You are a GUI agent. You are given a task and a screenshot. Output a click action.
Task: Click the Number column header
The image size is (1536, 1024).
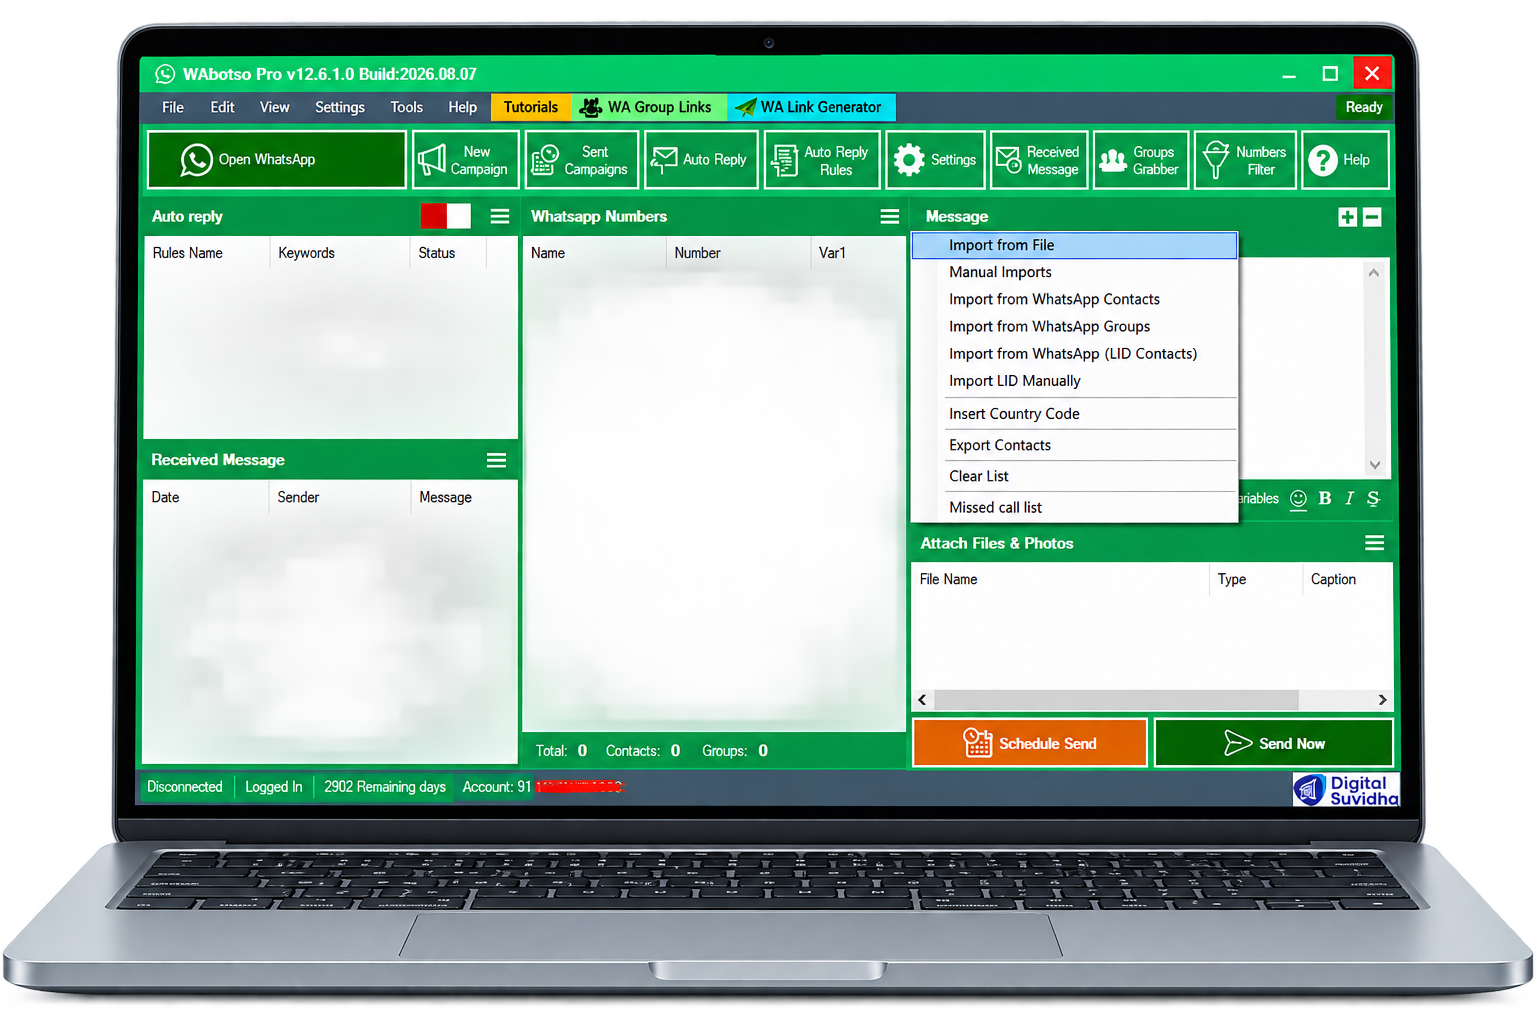point(738,253)
